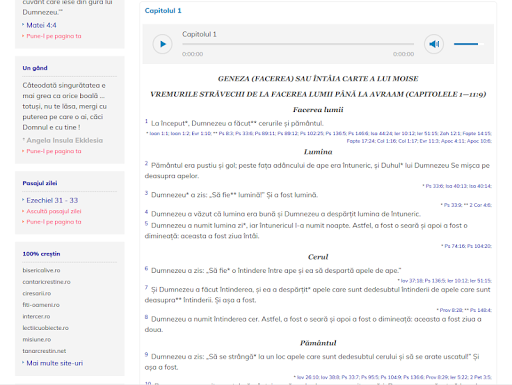
Task: Click 'Pune-l pe pagina ta' under Matei 4:4
Action: (54, 36)
